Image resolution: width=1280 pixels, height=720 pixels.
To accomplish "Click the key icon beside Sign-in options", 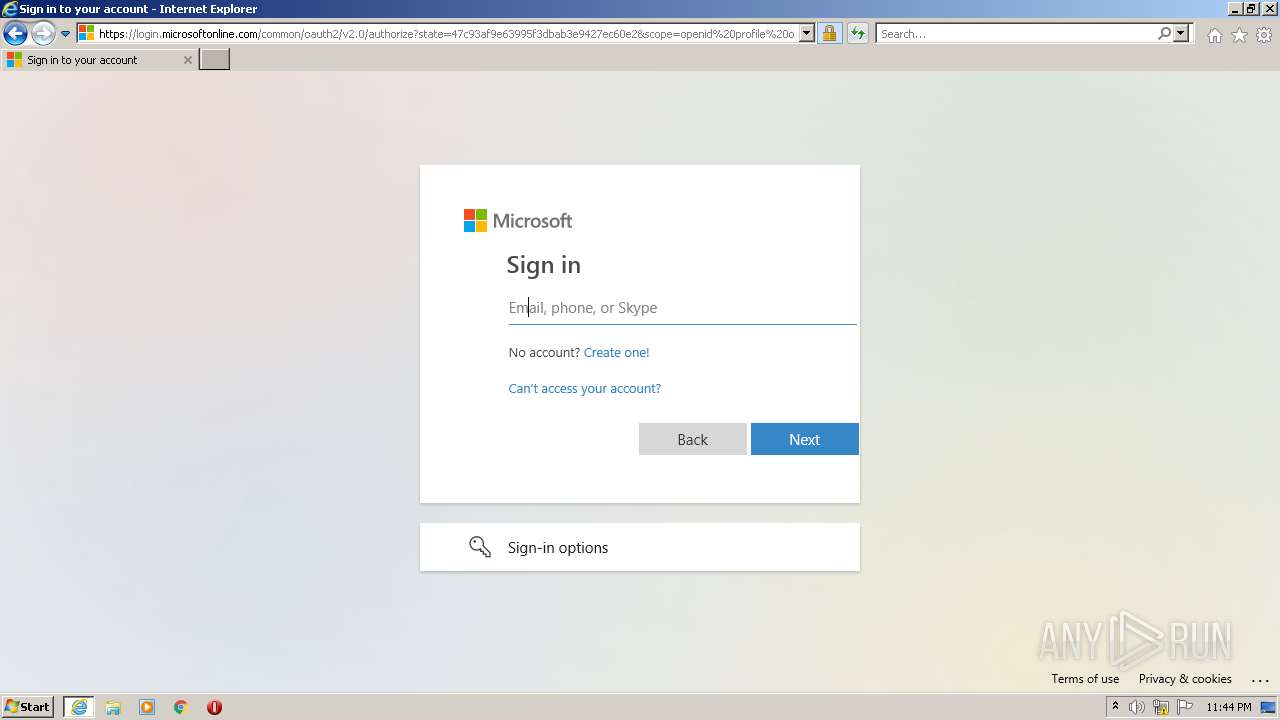I will click(x=480, y=547).
